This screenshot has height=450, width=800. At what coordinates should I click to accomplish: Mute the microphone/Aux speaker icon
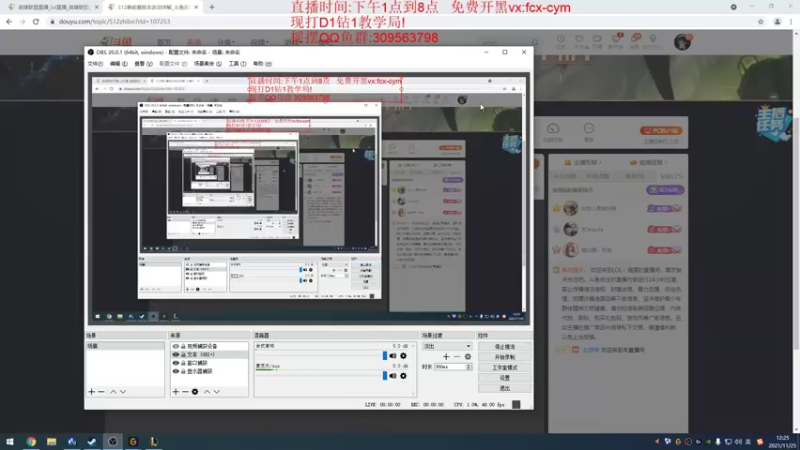(x=393, y=376)
